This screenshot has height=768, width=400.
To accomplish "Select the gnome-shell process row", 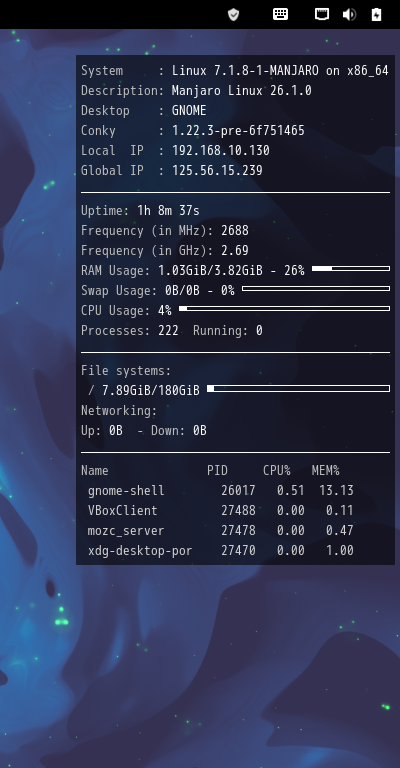I will [220, 491].
